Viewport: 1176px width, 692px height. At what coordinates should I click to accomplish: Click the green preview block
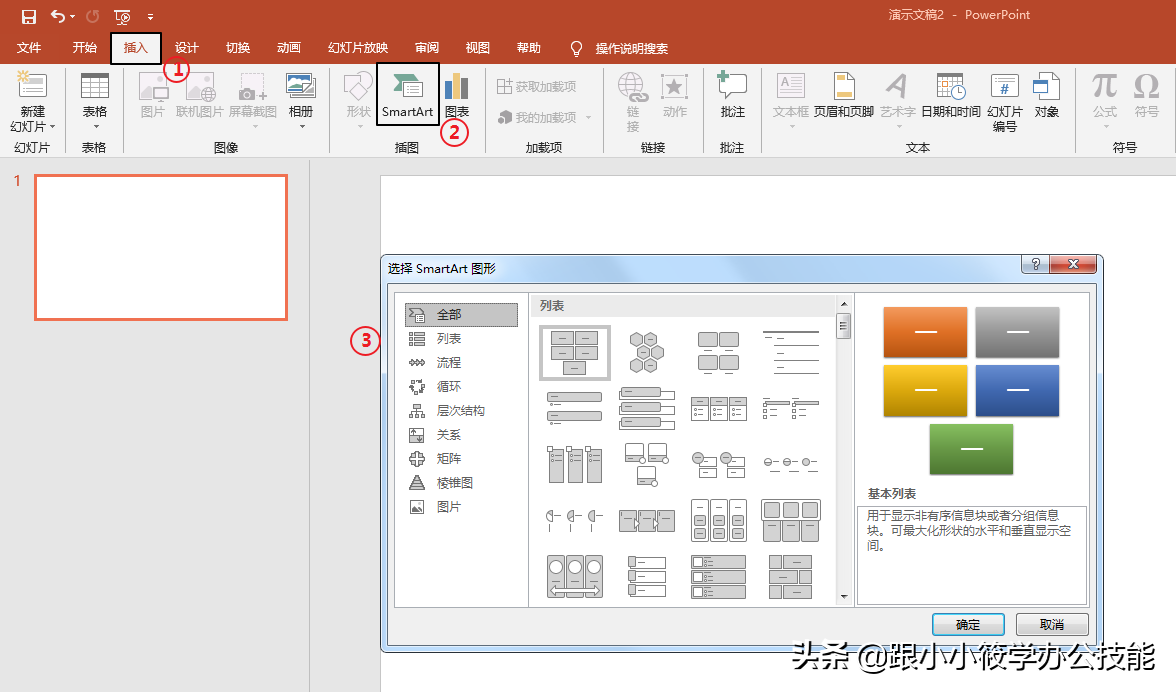[x=971, y=449]
